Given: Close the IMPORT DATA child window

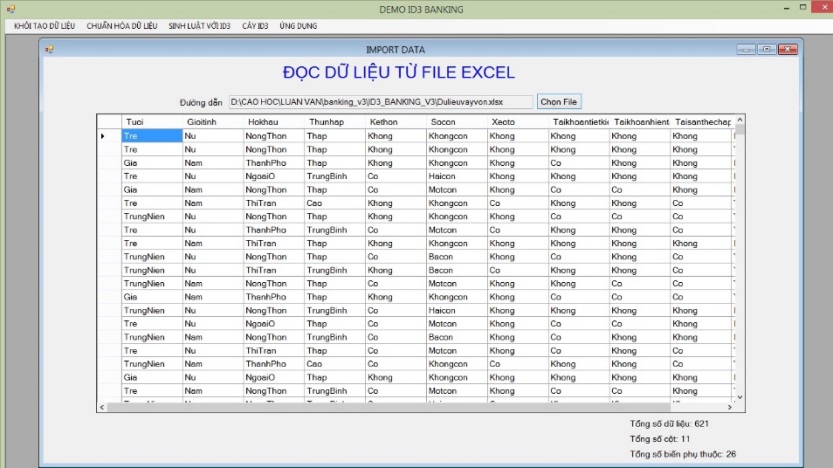Looking at the screenshot, I should 787,49.
